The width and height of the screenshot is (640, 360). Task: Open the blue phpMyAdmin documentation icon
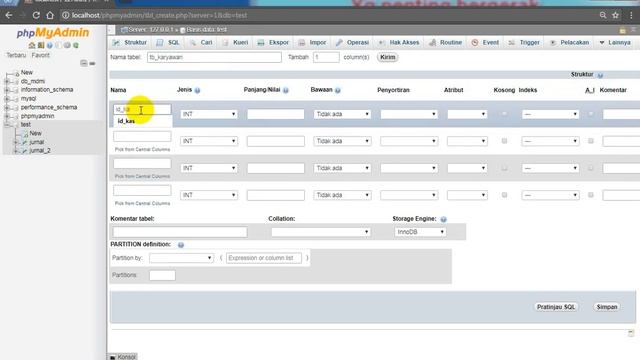click(49, 45)
